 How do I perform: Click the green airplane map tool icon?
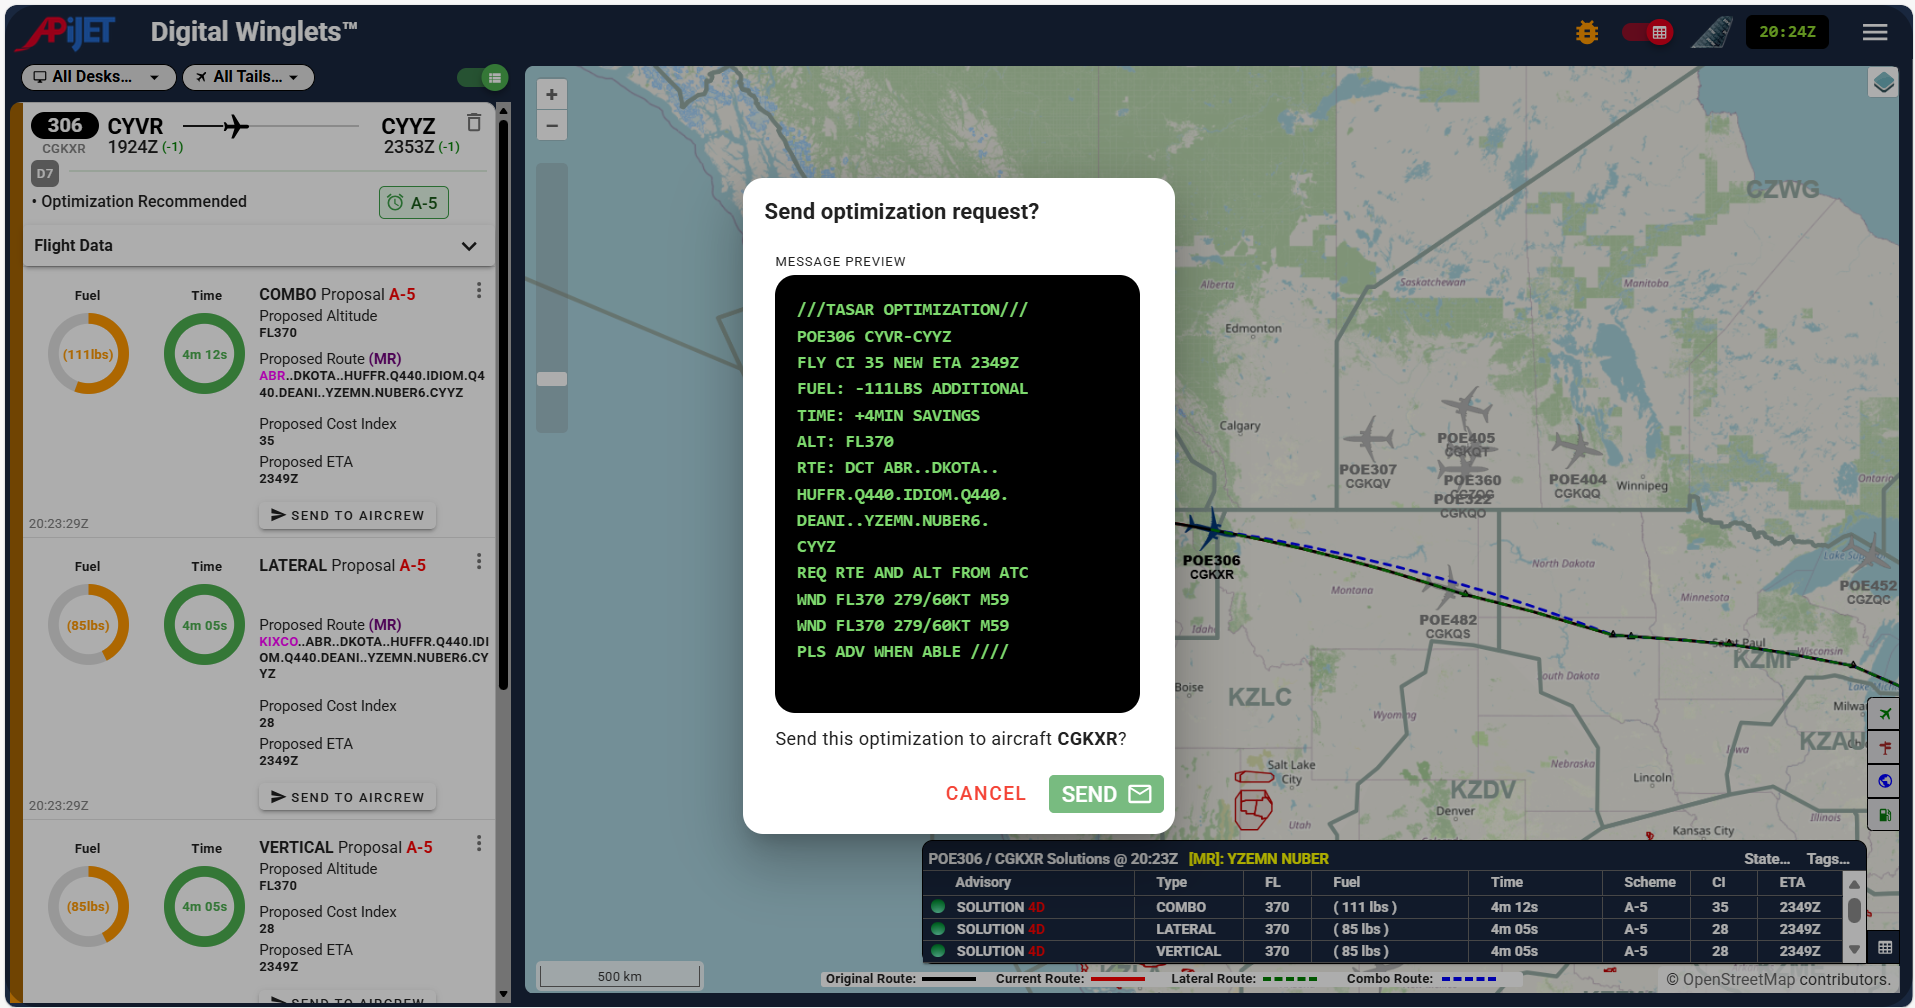pos(1884,714)
